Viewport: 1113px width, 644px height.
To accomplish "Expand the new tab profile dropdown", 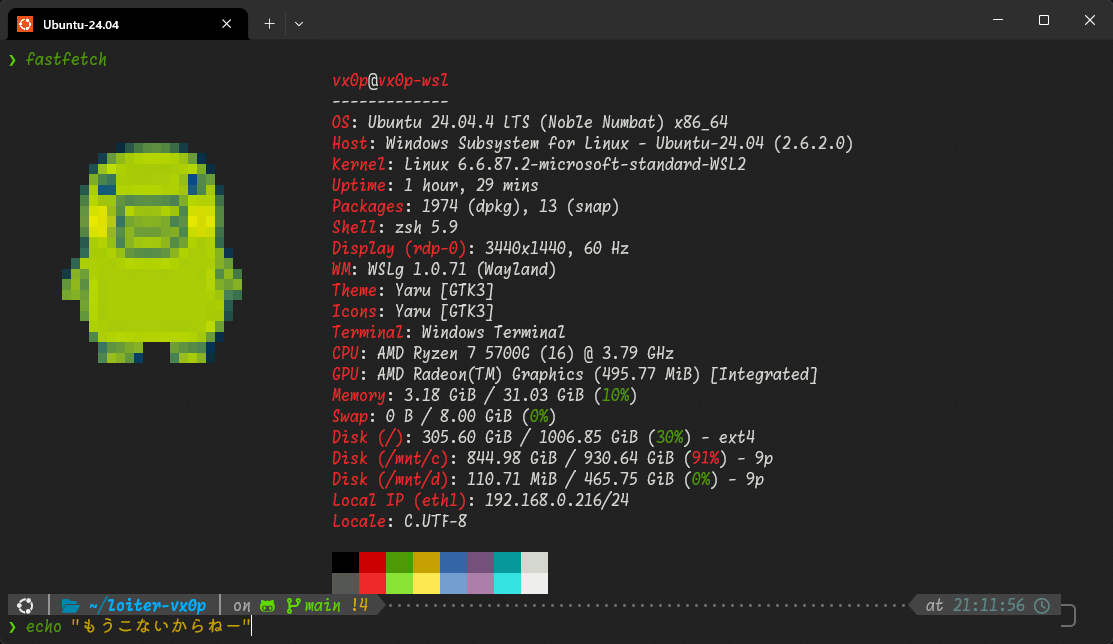I will tap(299, 24).
